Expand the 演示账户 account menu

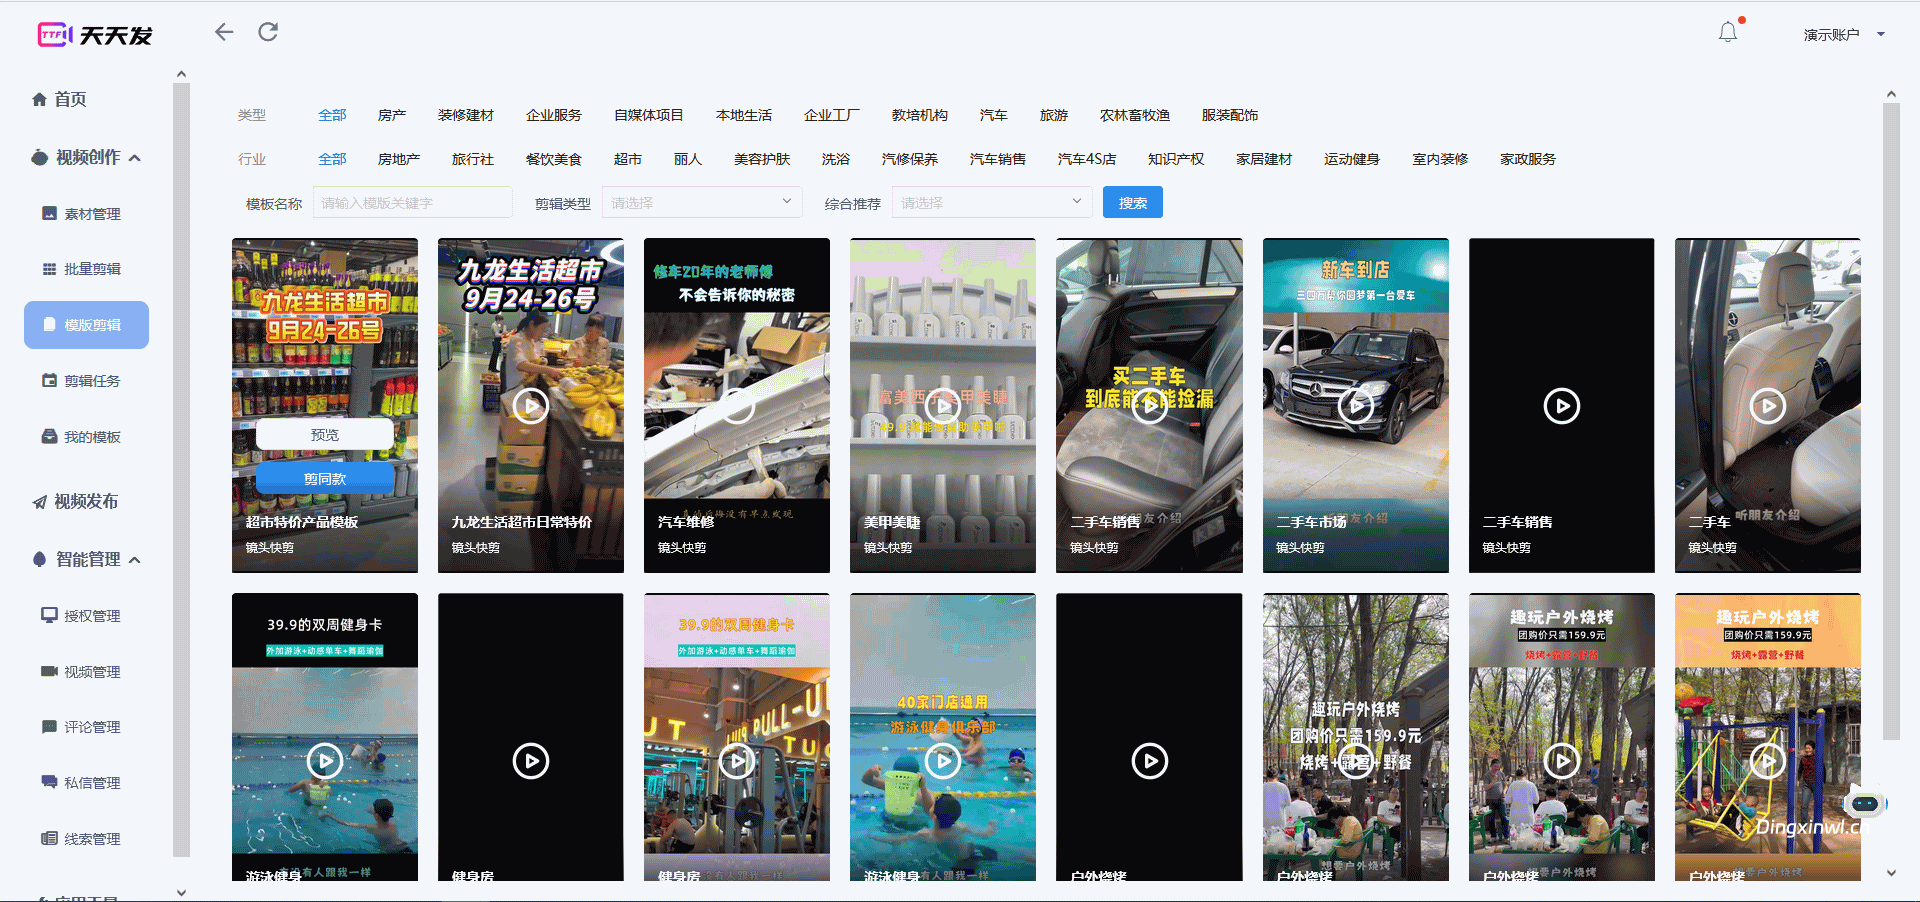[1843, 35]
